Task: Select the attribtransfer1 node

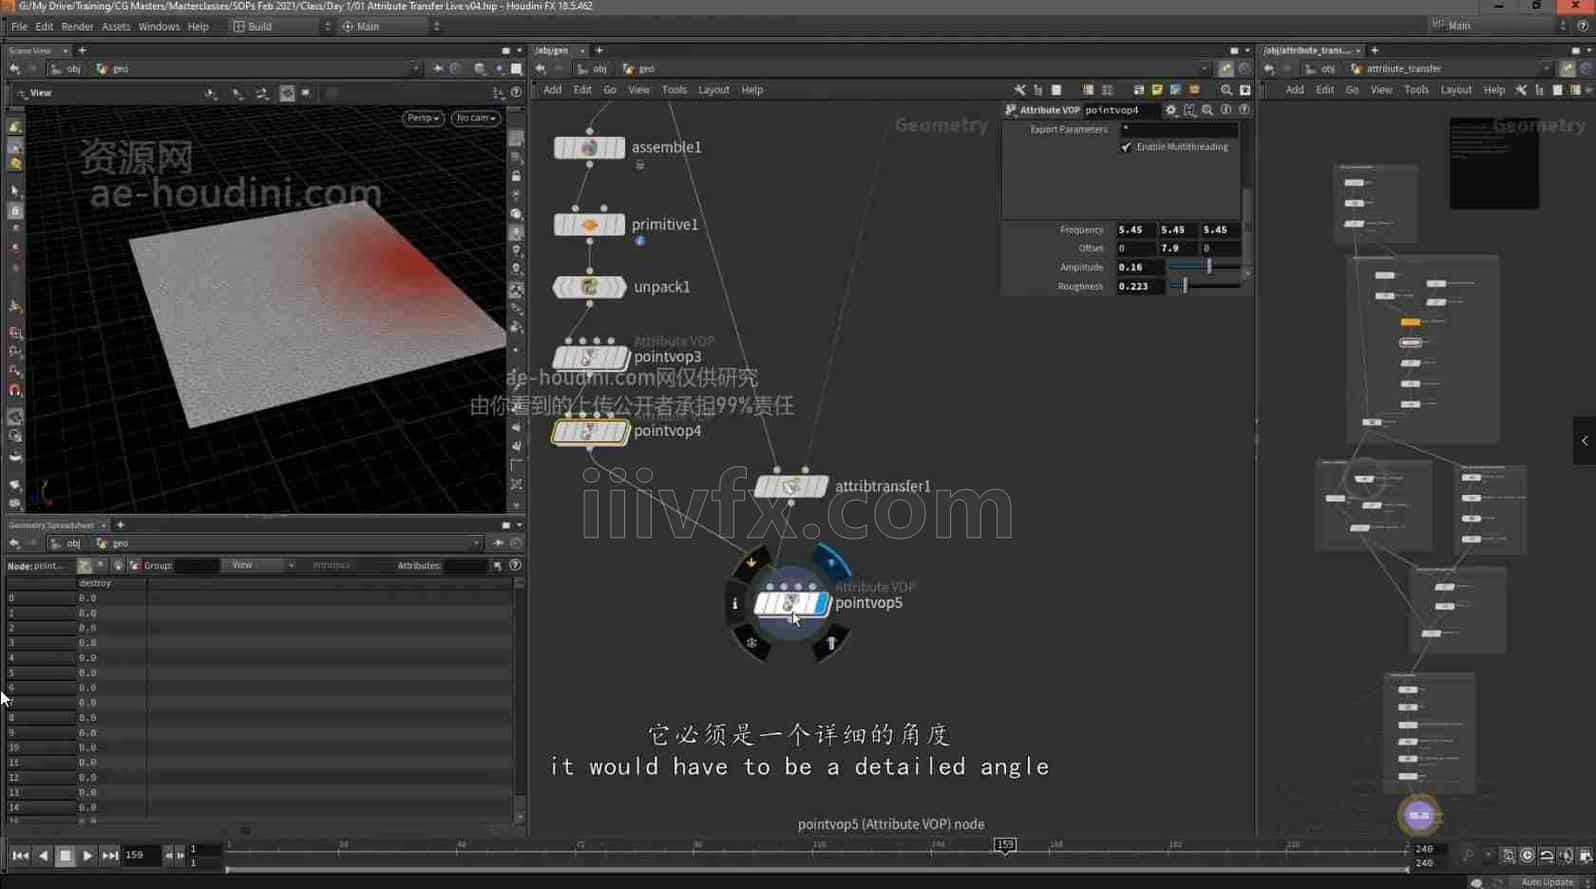Action: 790,487
